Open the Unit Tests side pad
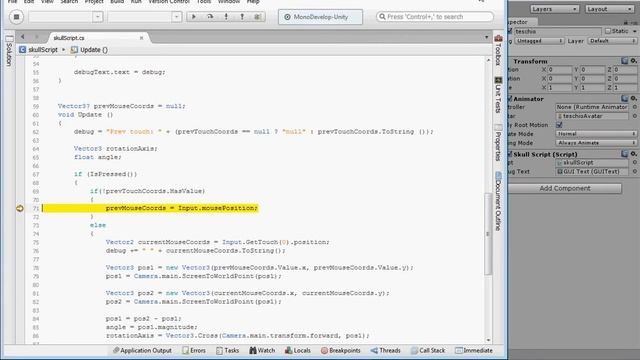 498,94
